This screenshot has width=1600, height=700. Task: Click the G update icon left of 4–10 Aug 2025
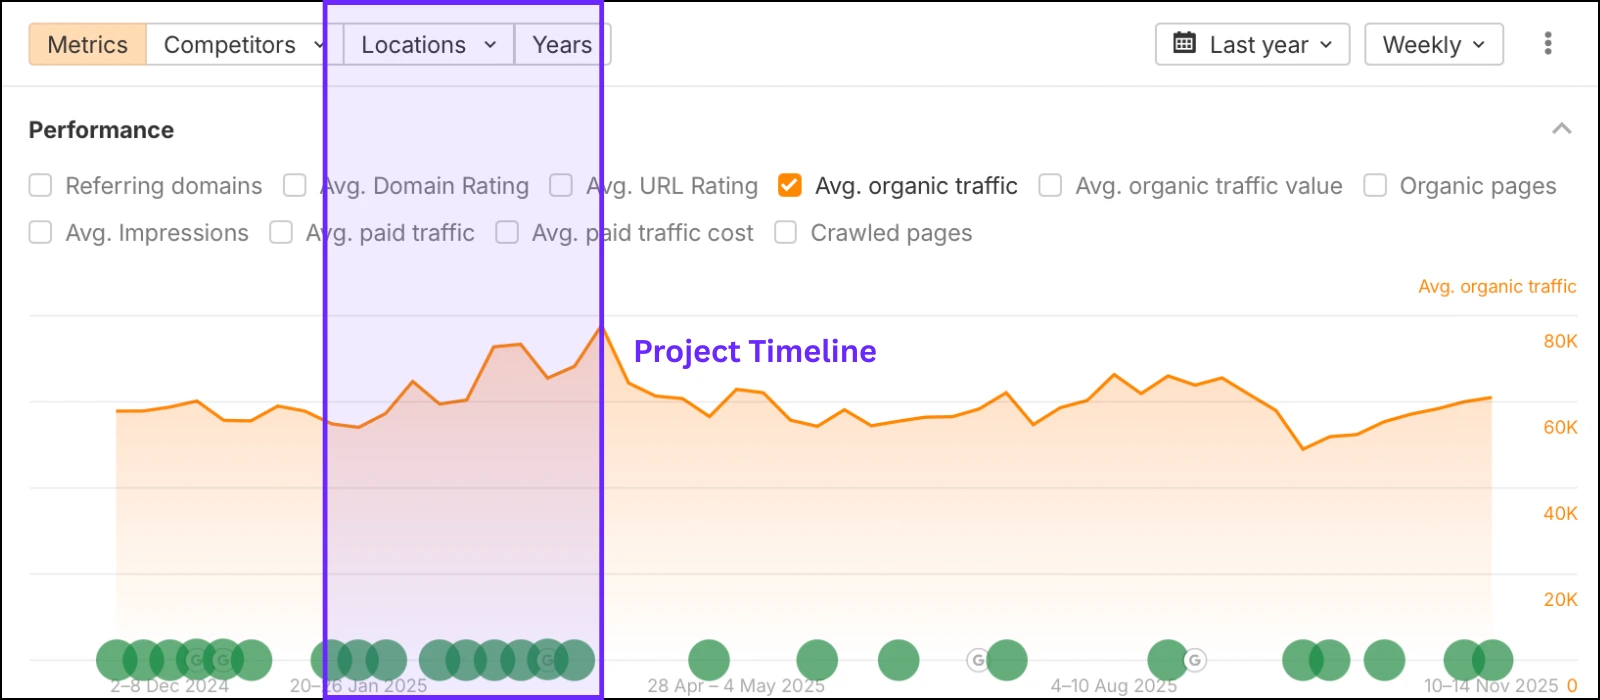[x=978, y=660]
